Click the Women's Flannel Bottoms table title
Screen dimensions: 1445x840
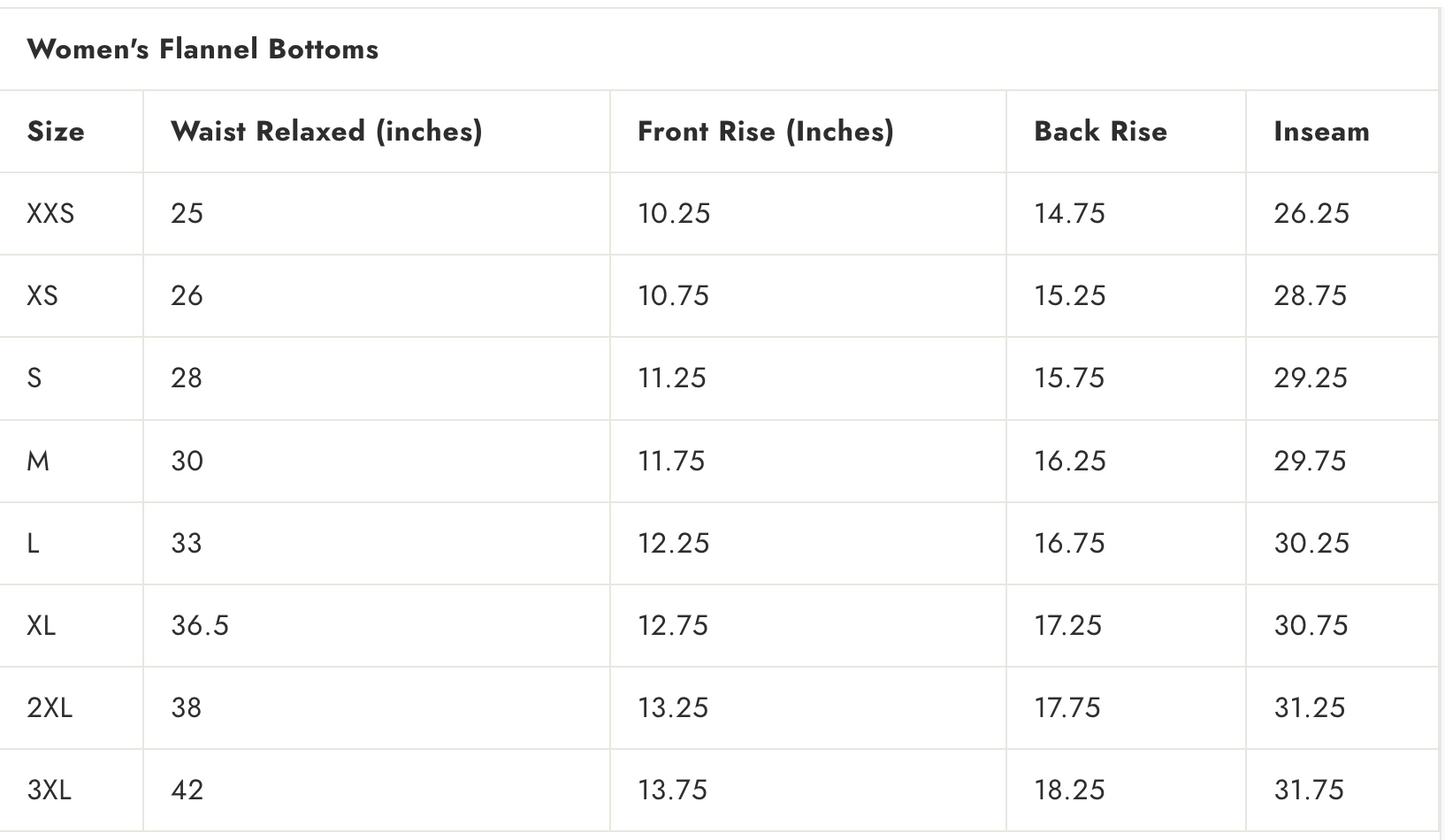point(202,49)
